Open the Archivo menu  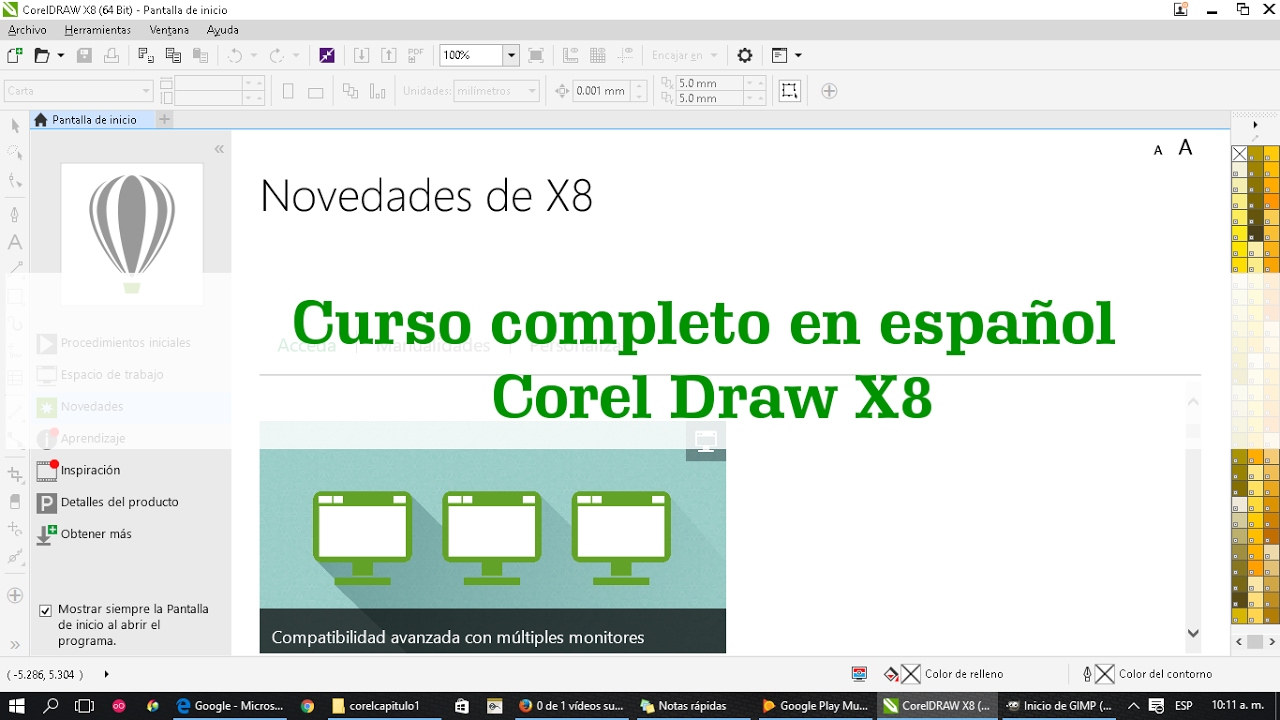click(x=27, y=30)
